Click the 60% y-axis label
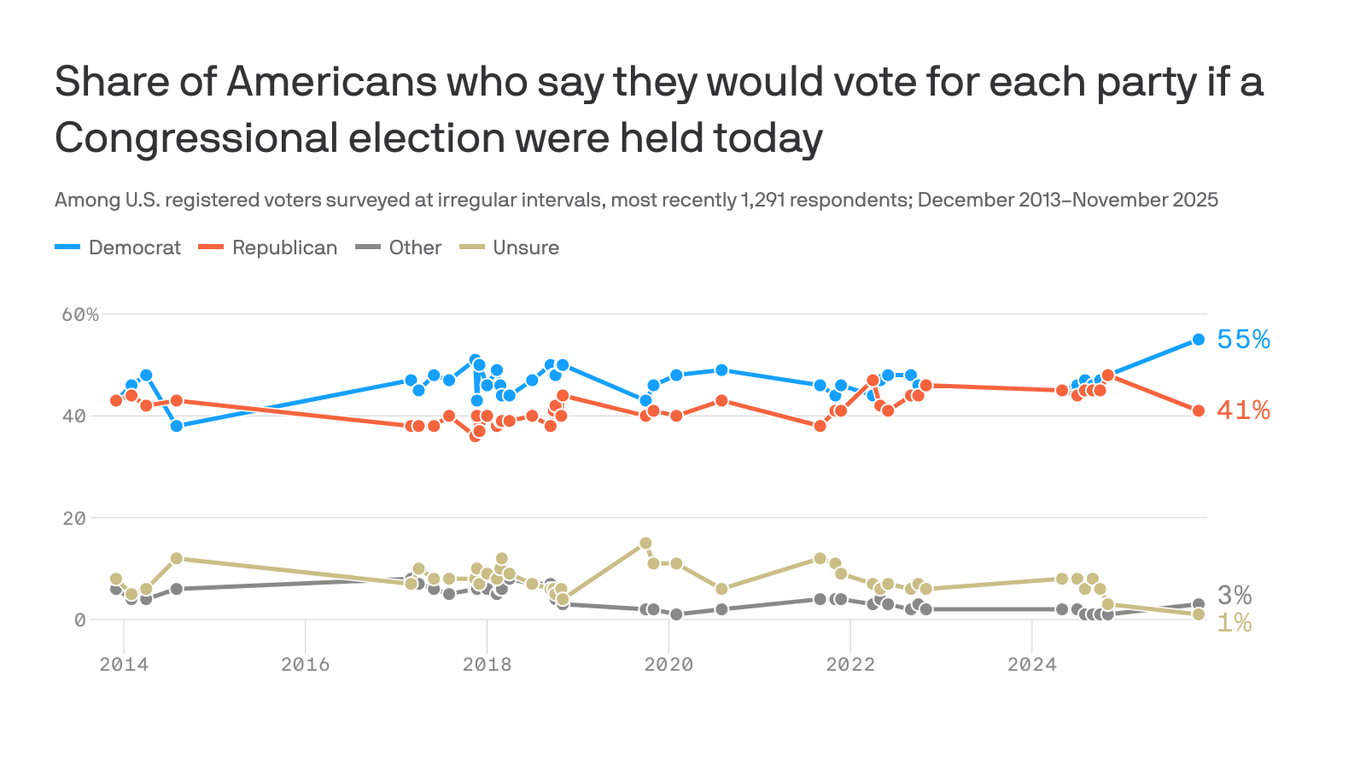This screenshot has width=1366, height=768. coord(80,315)
